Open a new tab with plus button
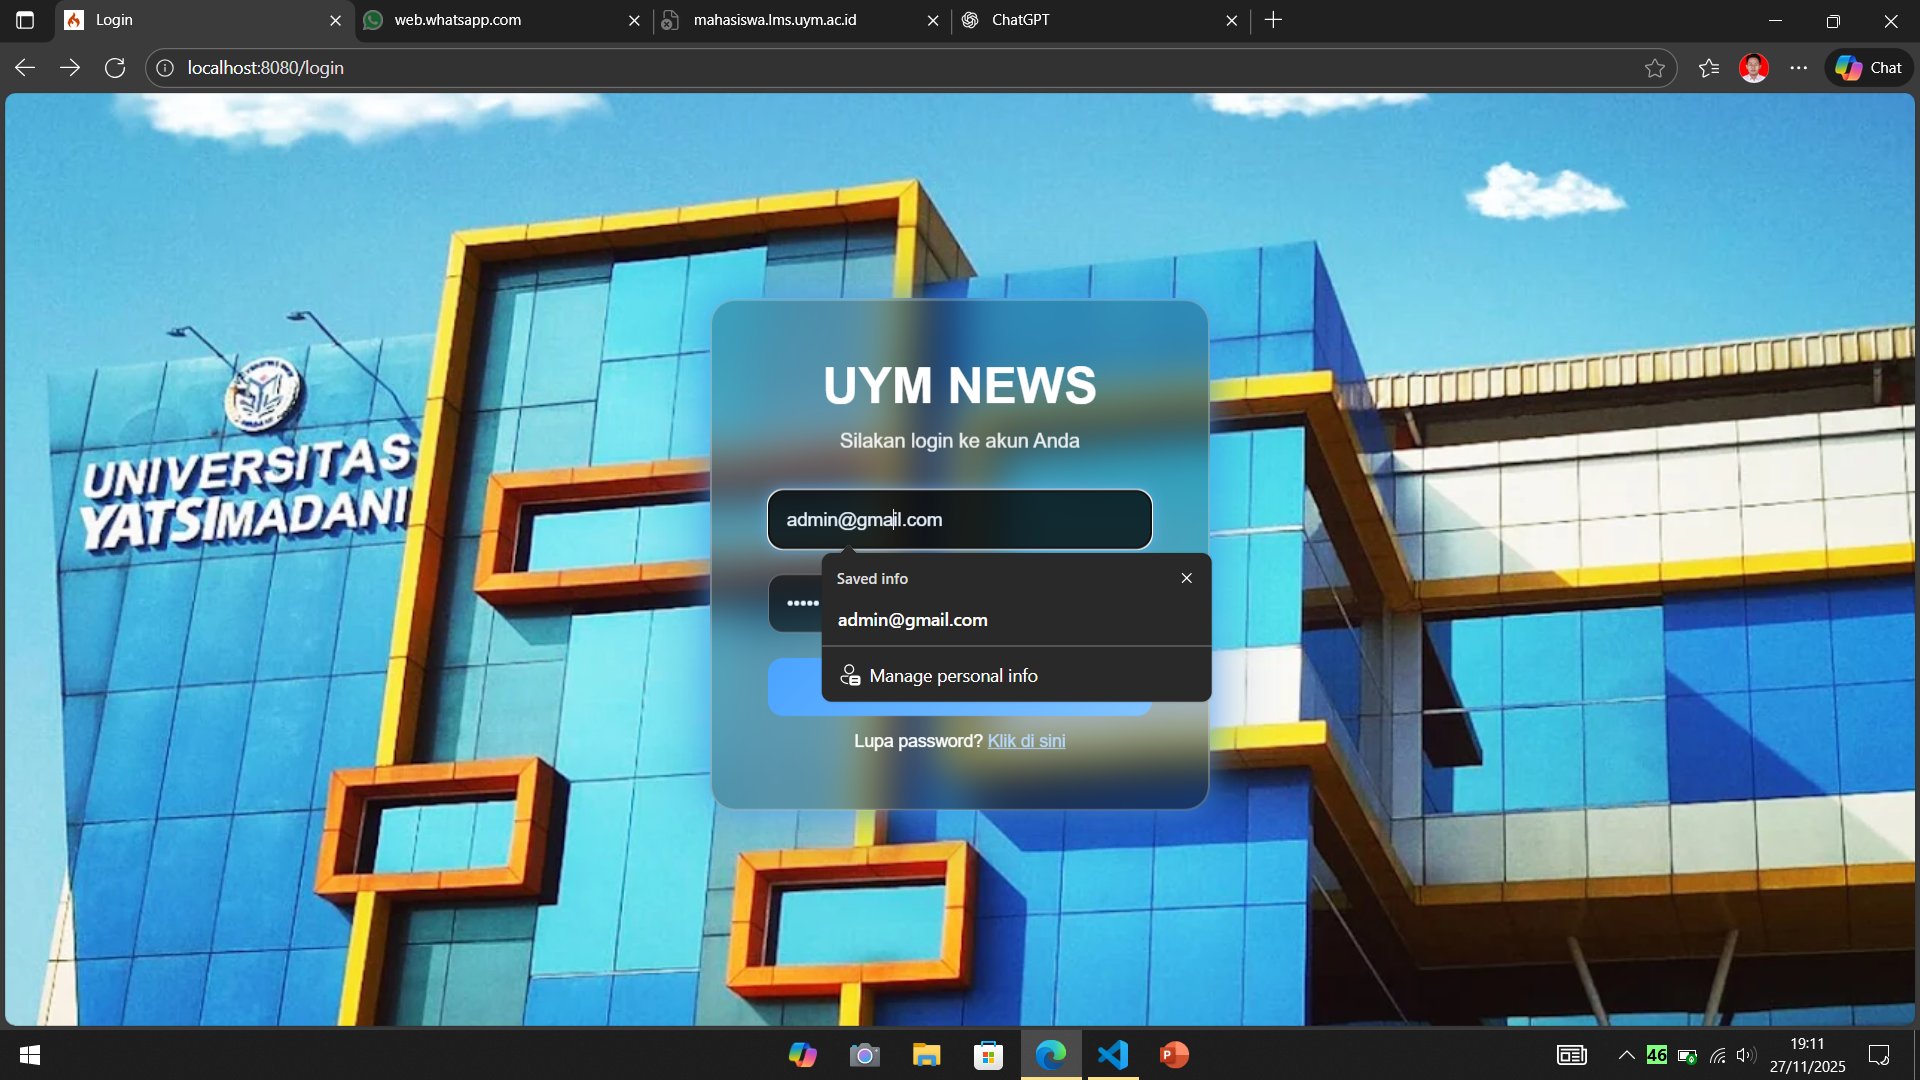The height and width of the screenshot is (1080, 1920). click(x=1273, y=20)
